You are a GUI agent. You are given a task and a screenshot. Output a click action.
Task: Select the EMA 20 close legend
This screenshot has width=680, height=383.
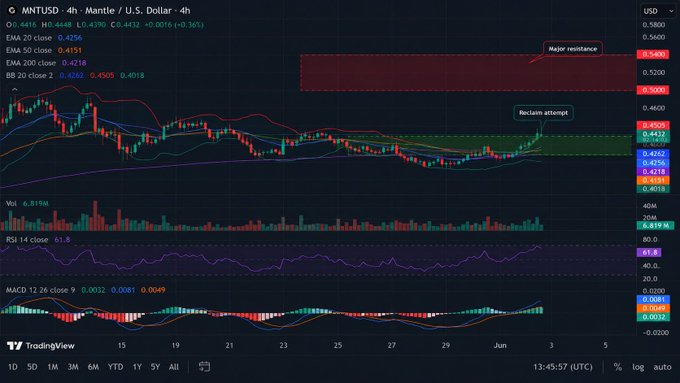[29, 38]
